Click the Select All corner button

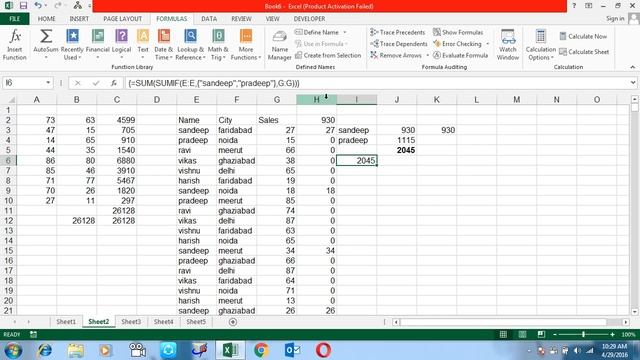[11, 100]
